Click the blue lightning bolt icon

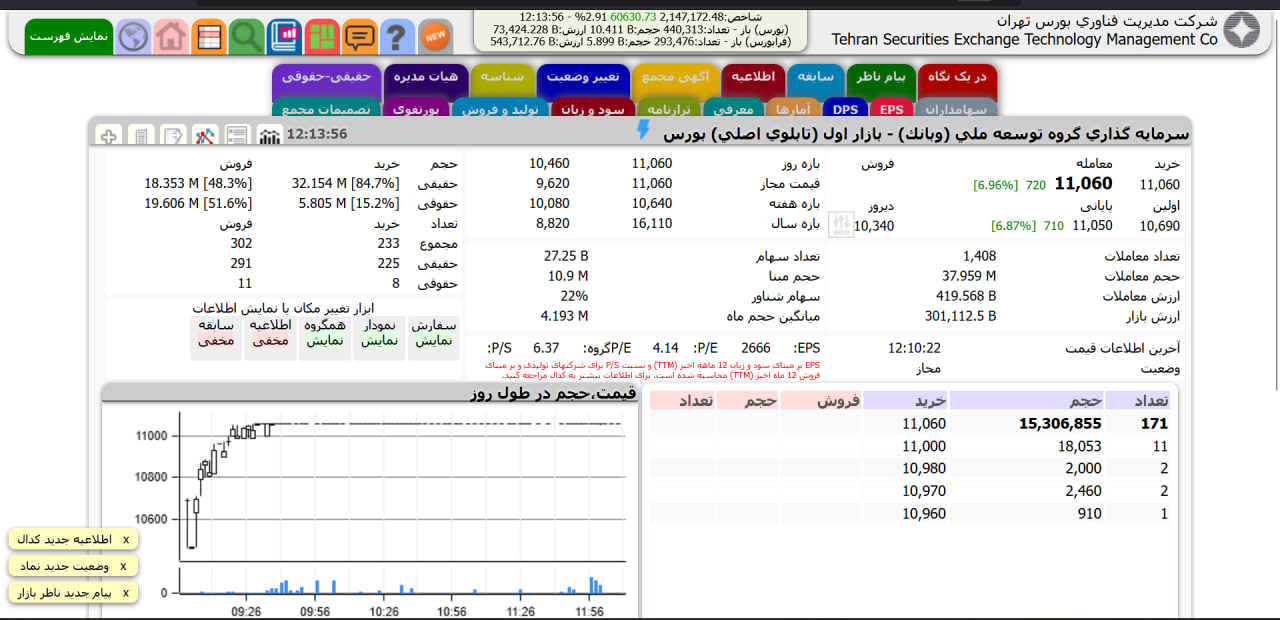tap(643, 131)
